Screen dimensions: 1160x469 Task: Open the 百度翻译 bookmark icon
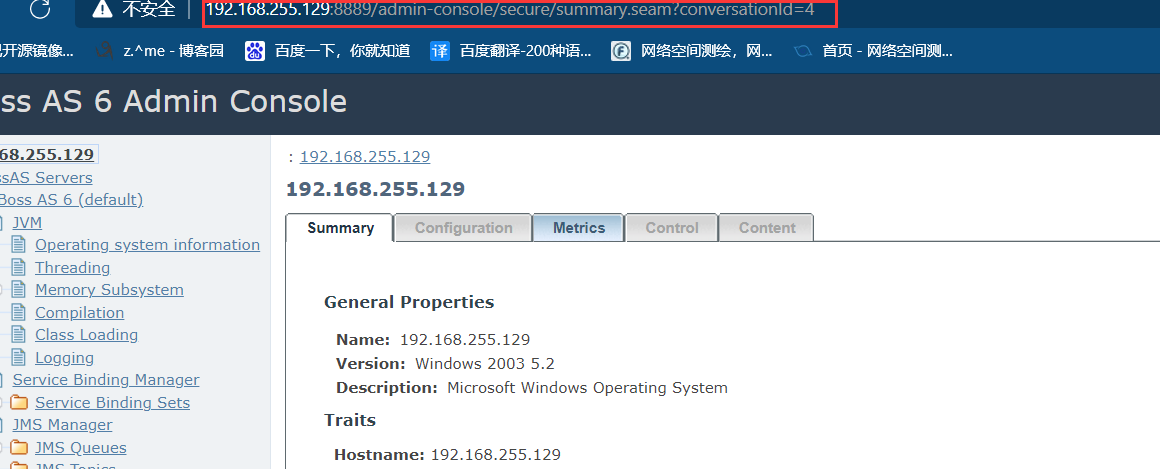point(440,51)
